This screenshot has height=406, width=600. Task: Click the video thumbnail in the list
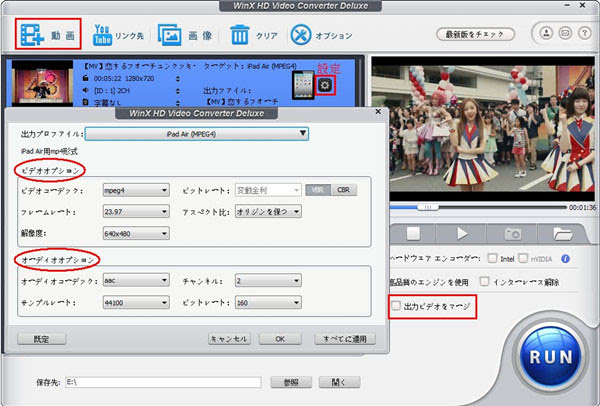point(42,83)
